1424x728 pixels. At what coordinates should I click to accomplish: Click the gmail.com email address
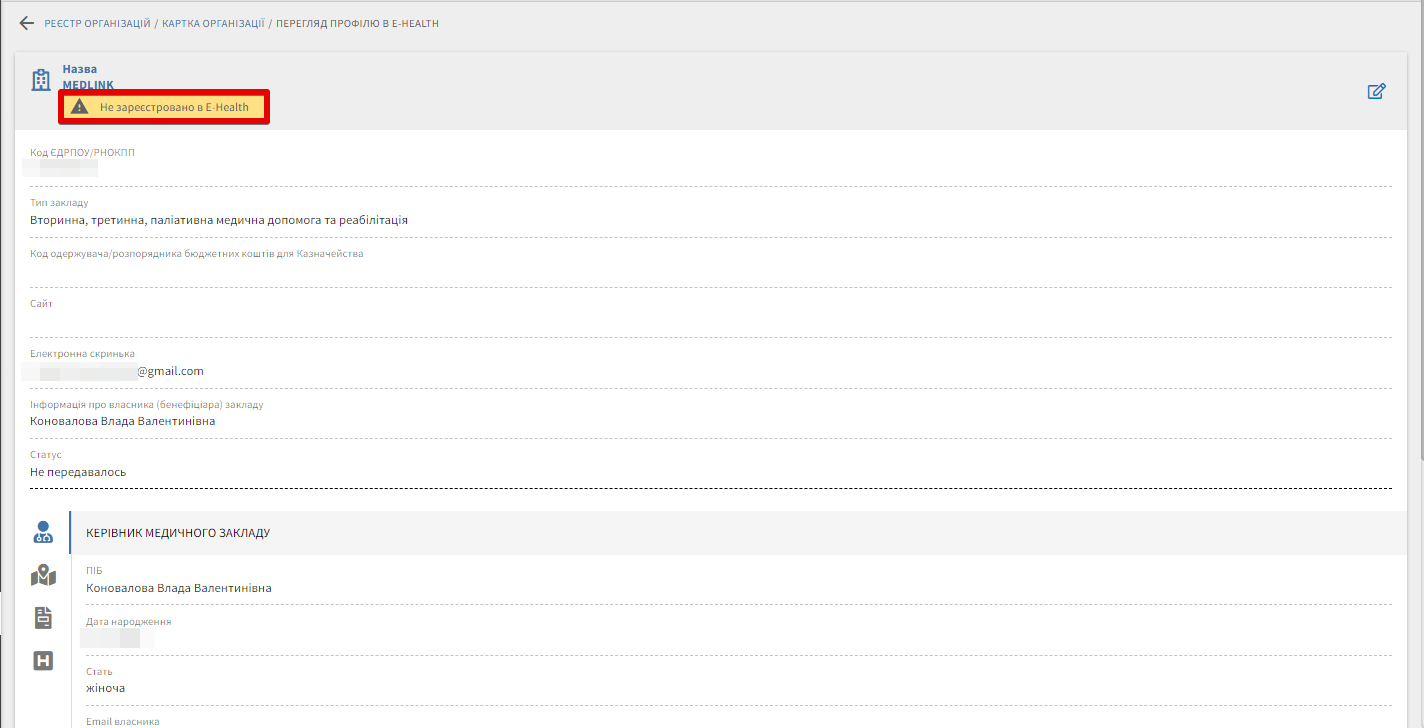pos(169,371)
